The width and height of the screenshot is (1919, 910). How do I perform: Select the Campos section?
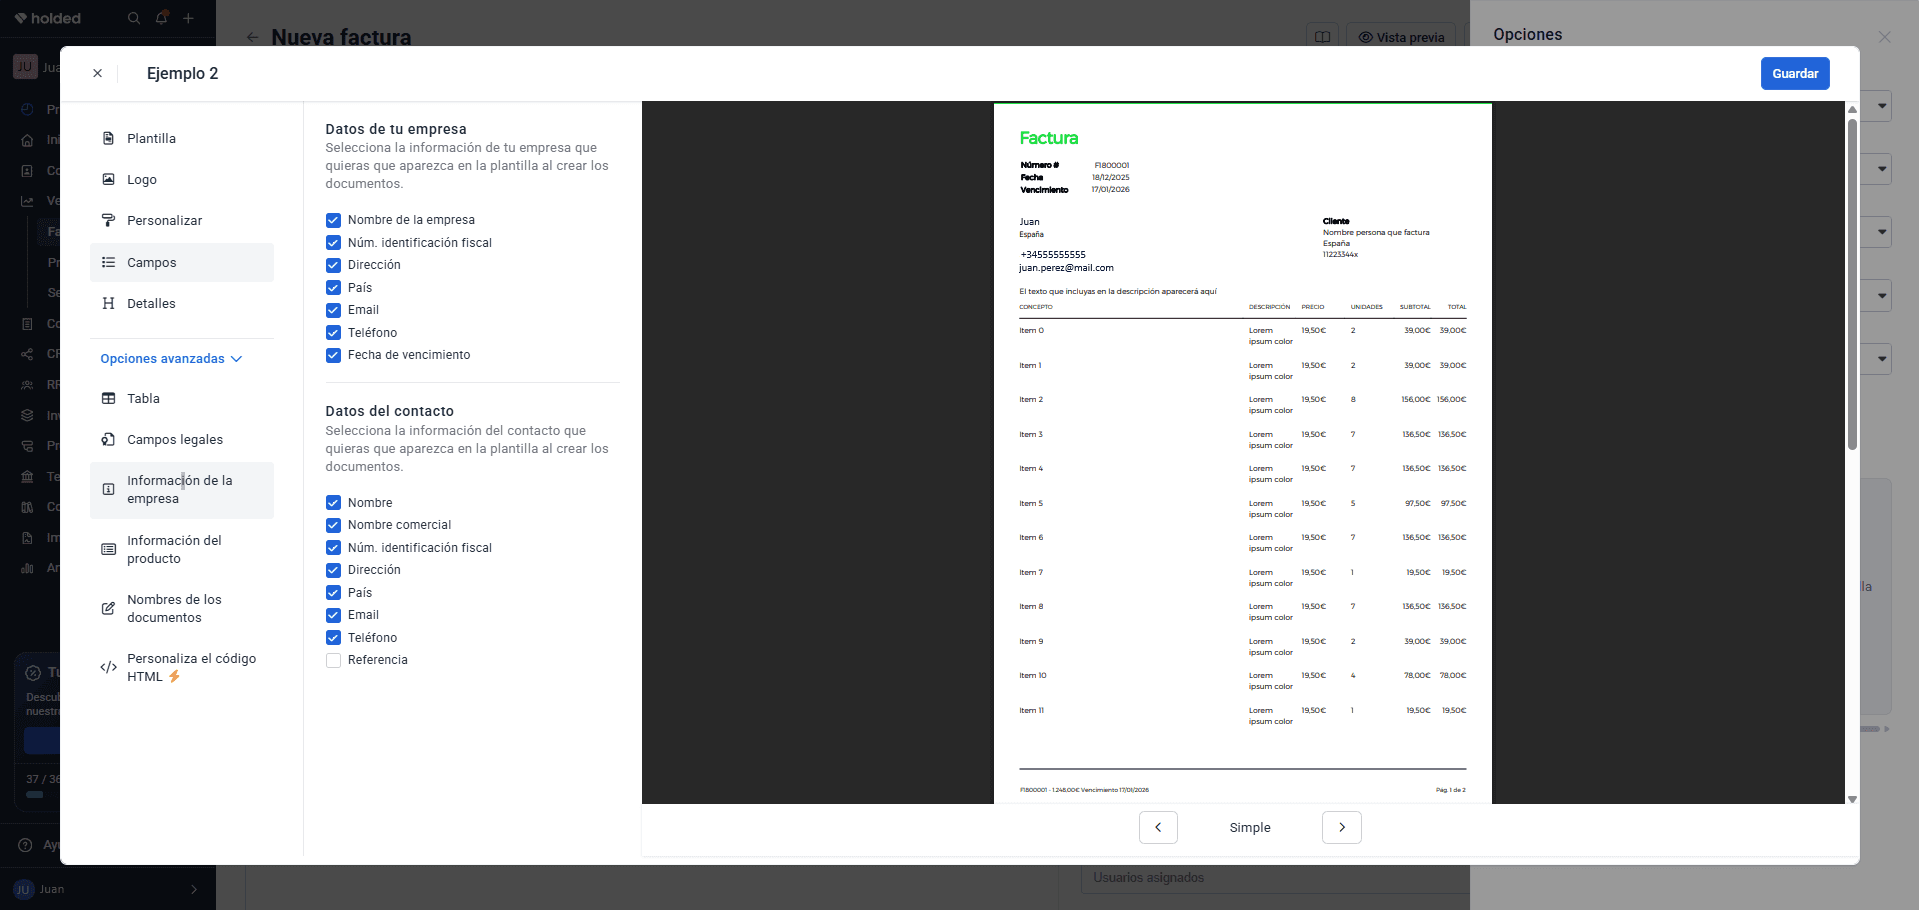click(182, 262)
